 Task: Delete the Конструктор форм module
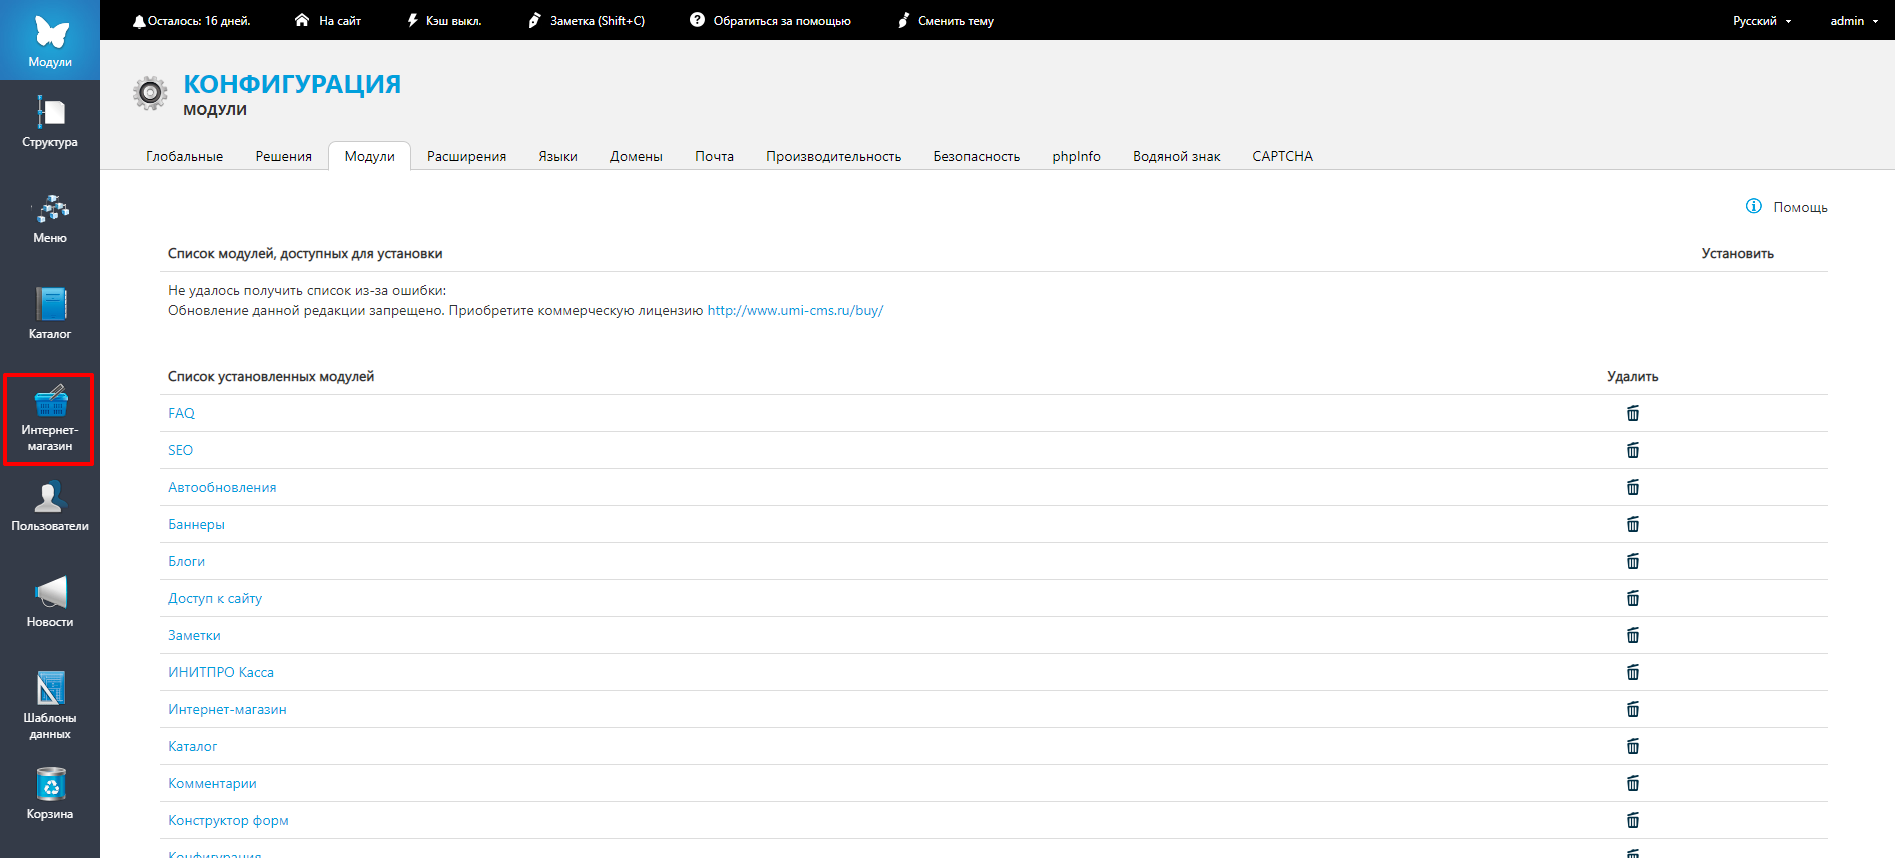tap(1633, 820)
